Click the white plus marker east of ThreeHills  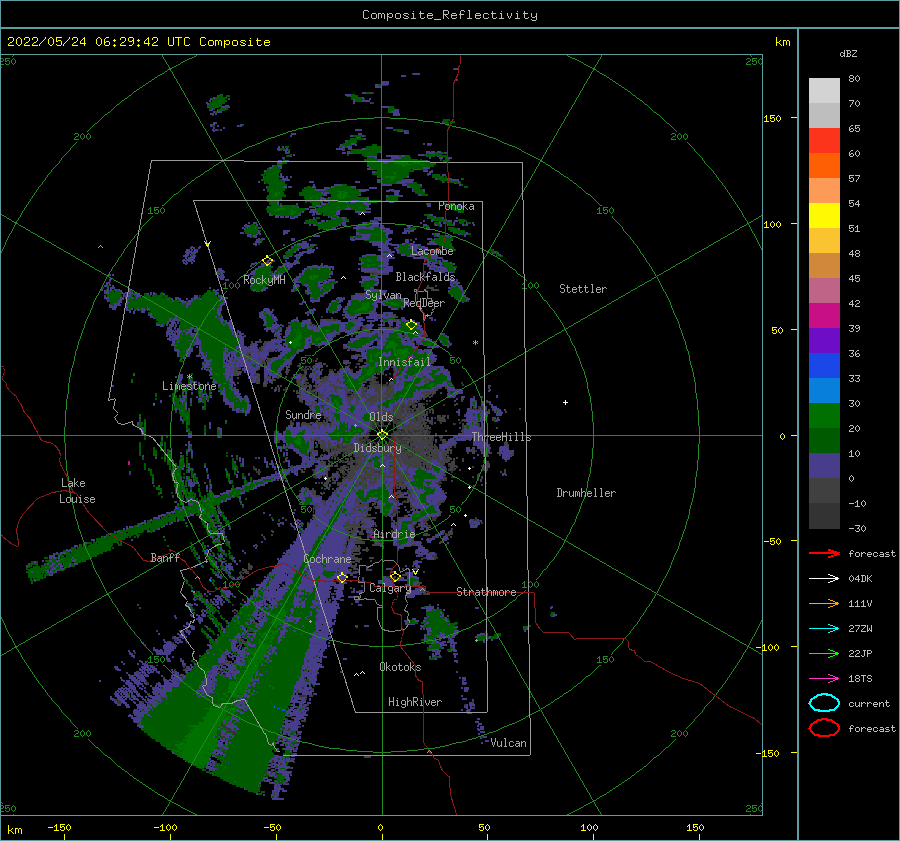[x=565, y=402]
